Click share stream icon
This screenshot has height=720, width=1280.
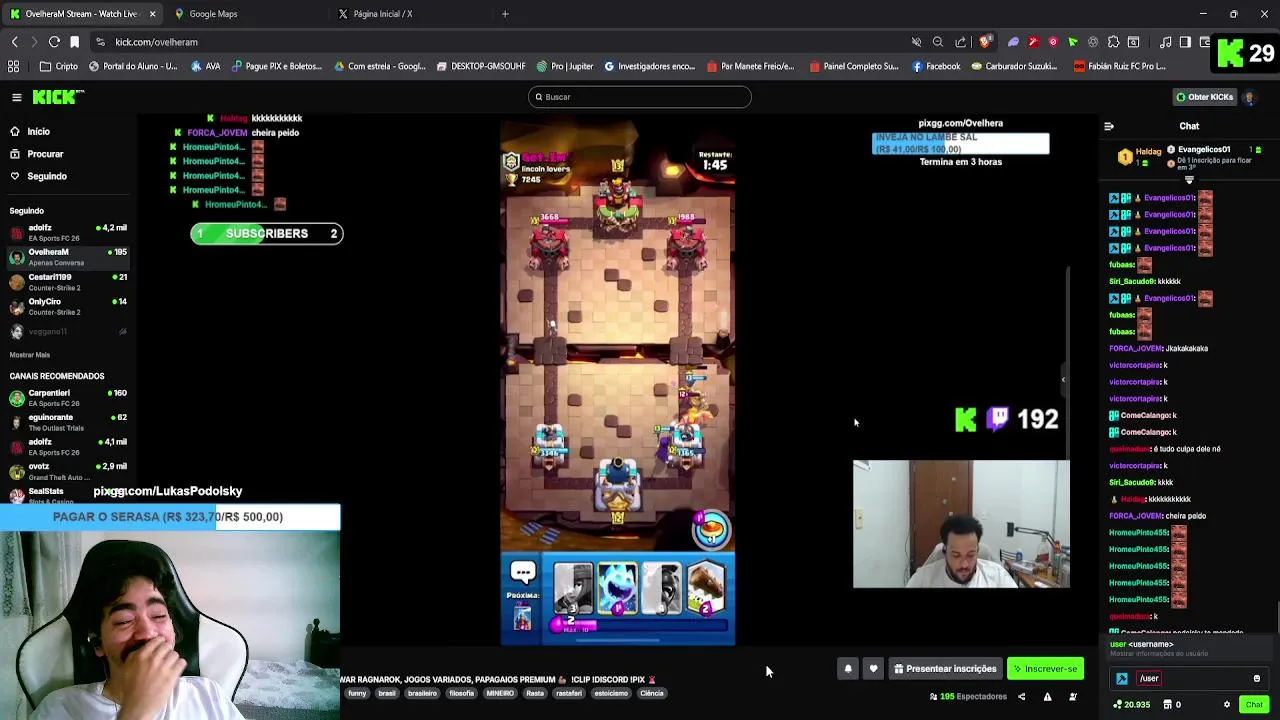(1021, 697)
